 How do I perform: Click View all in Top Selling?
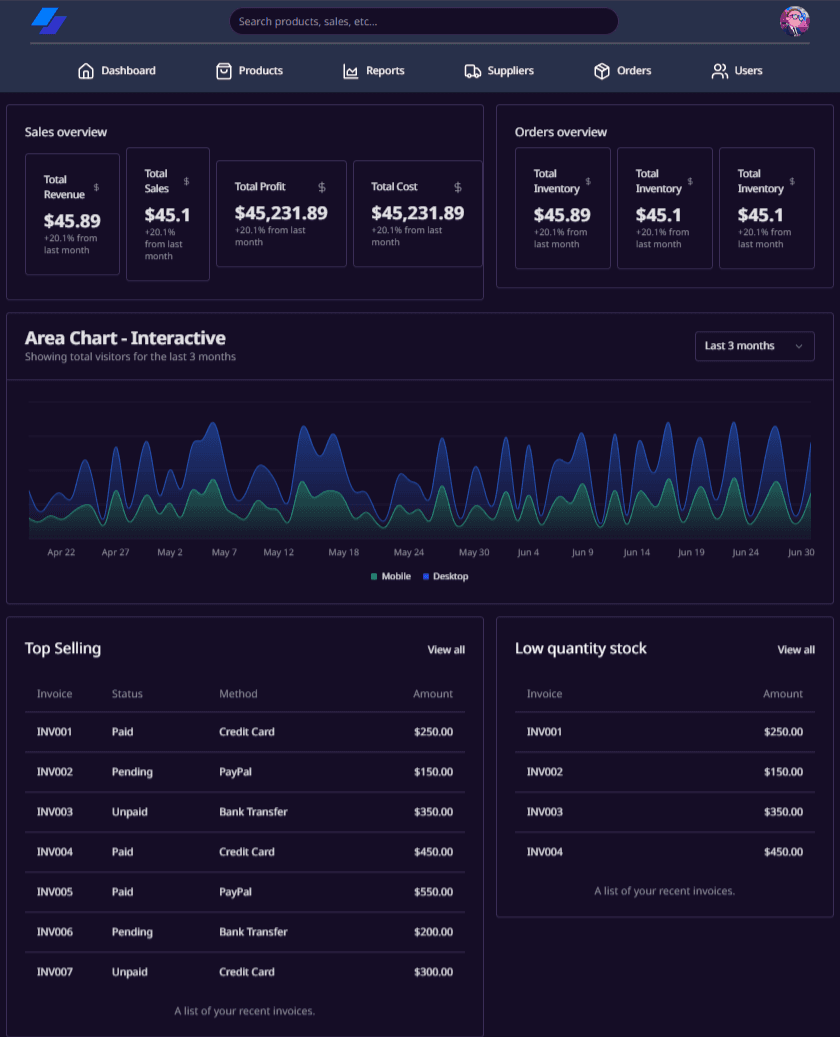pyautogui.click(x=446, y=649)
